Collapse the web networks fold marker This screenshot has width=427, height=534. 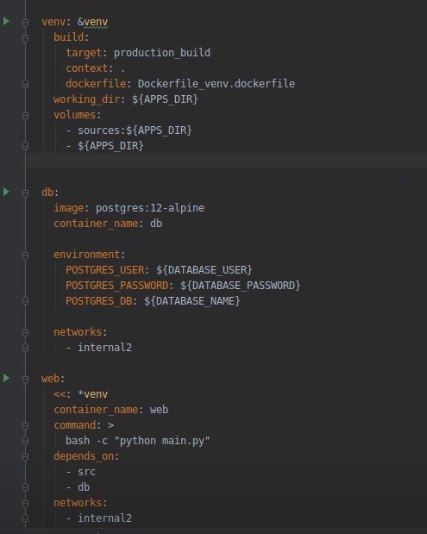pos(25,503)
